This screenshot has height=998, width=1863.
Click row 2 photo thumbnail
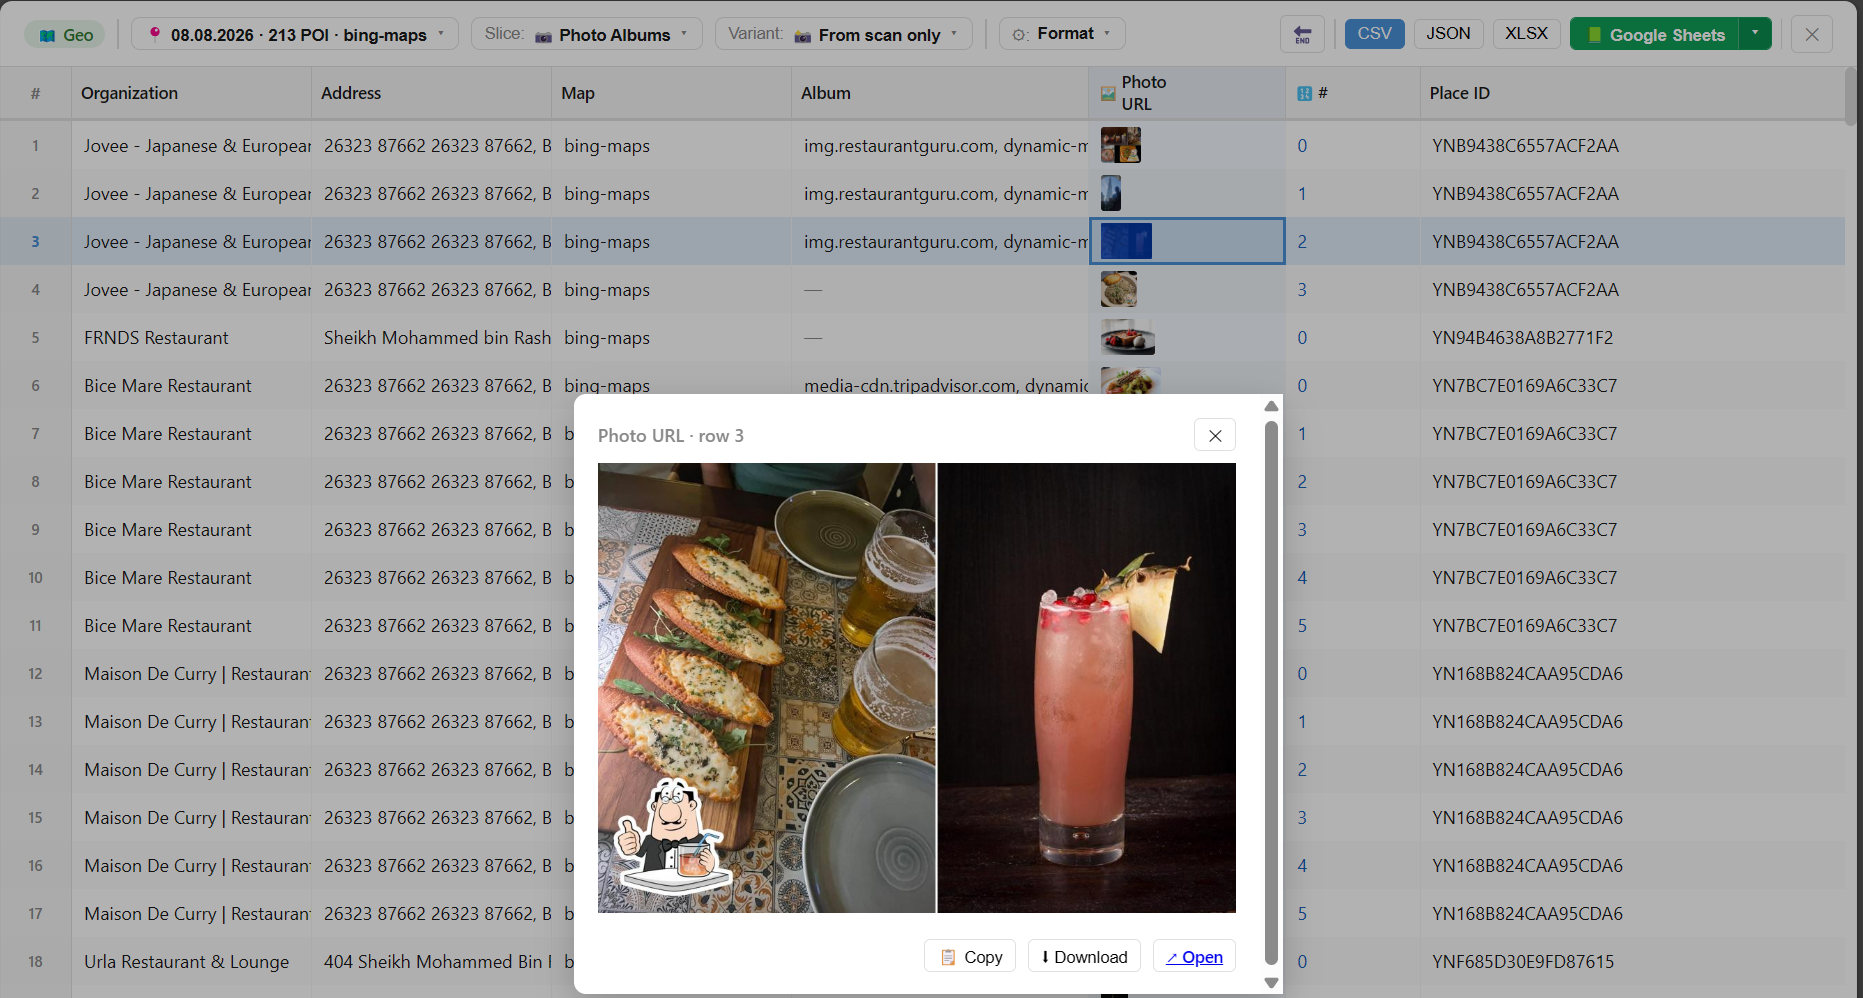click(1111, 193)
